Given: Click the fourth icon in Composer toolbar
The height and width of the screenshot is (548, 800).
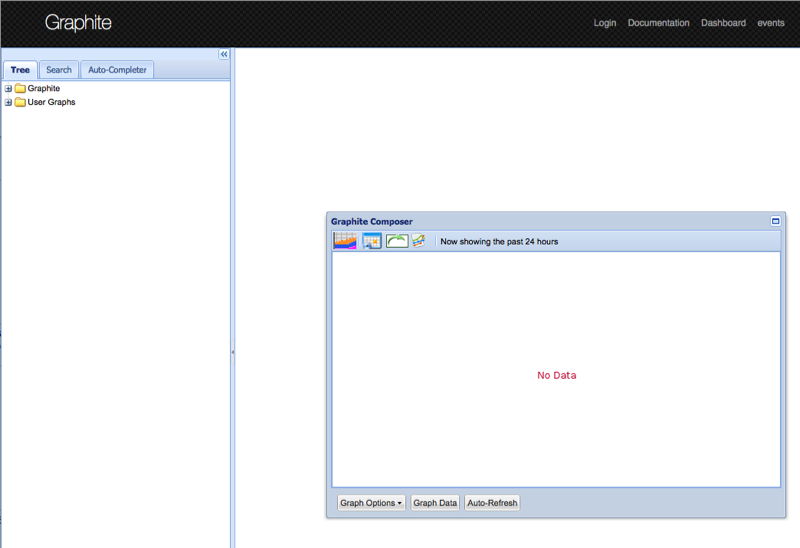Looking at the screenshot, I should (419, 241).
